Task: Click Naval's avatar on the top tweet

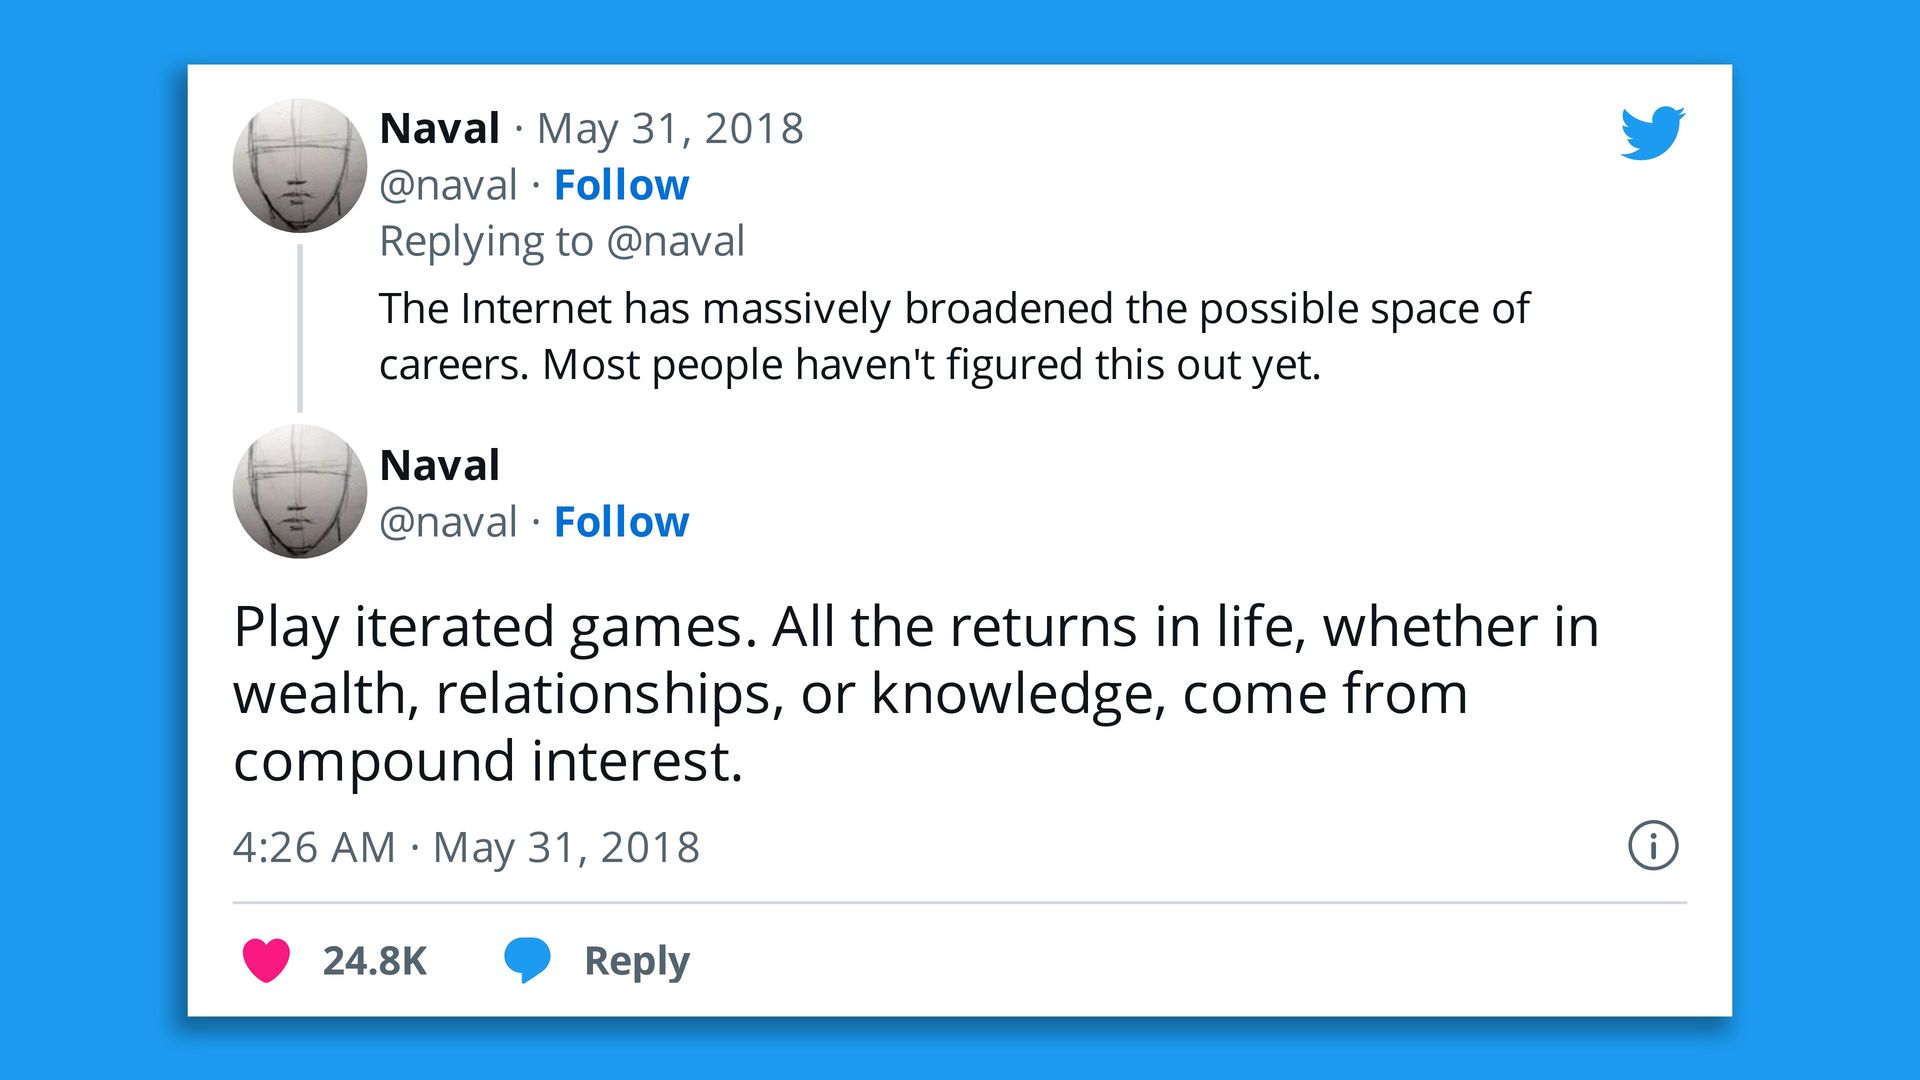Action: coord(299,165)
